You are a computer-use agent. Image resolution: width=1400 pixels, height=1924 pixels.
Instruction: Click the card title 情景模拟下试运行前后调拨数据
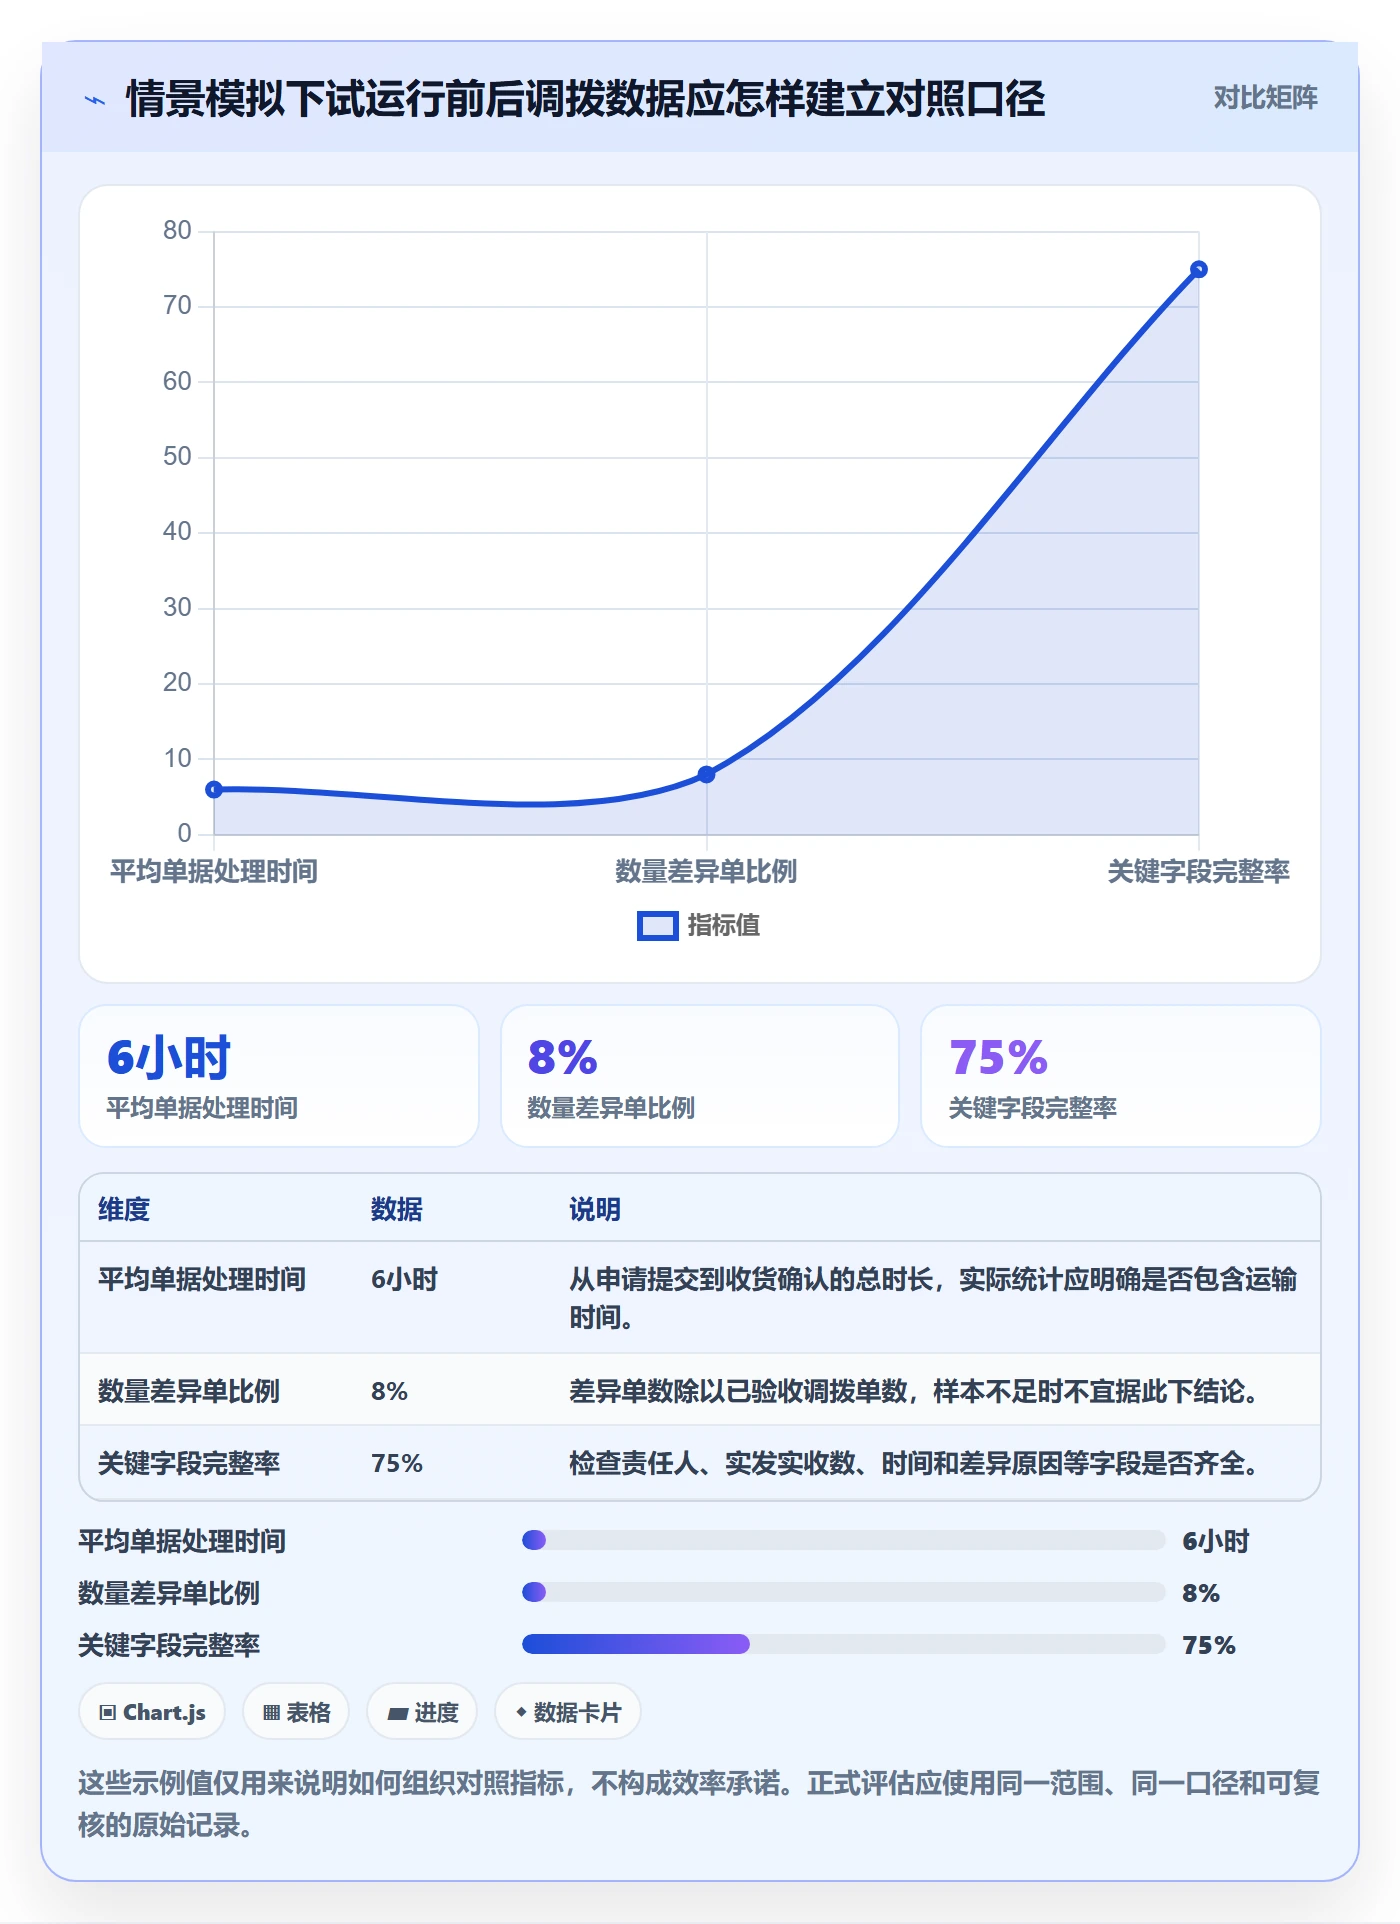click(585, 99)
